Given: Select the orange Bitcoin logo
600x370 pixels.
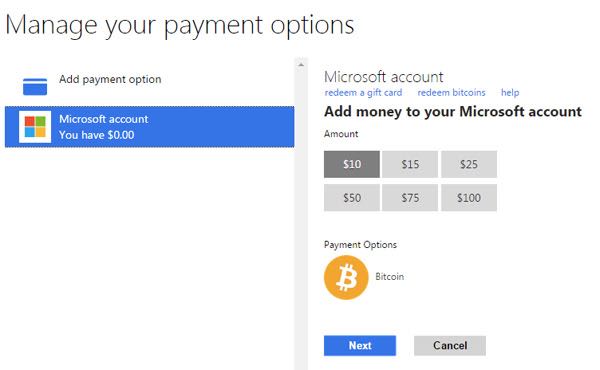Looking at the screenshot, I should (x=346, y=277).
